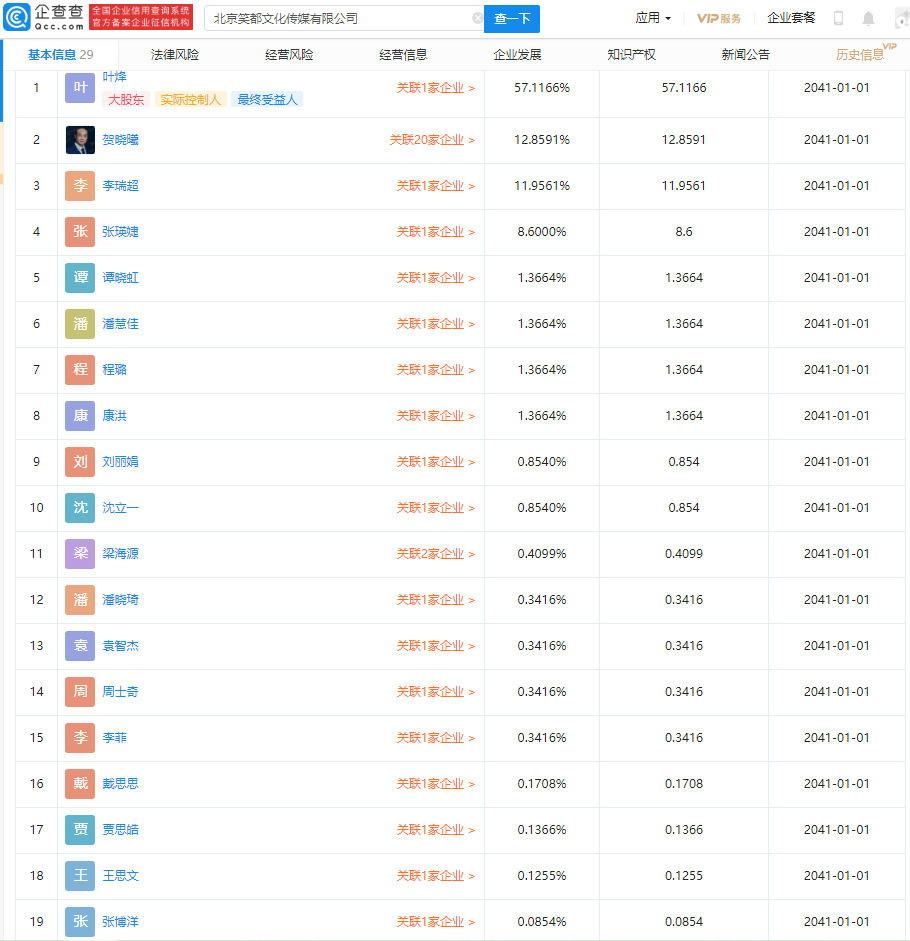Click the Qcc logo icon

[x=17, y=17]
